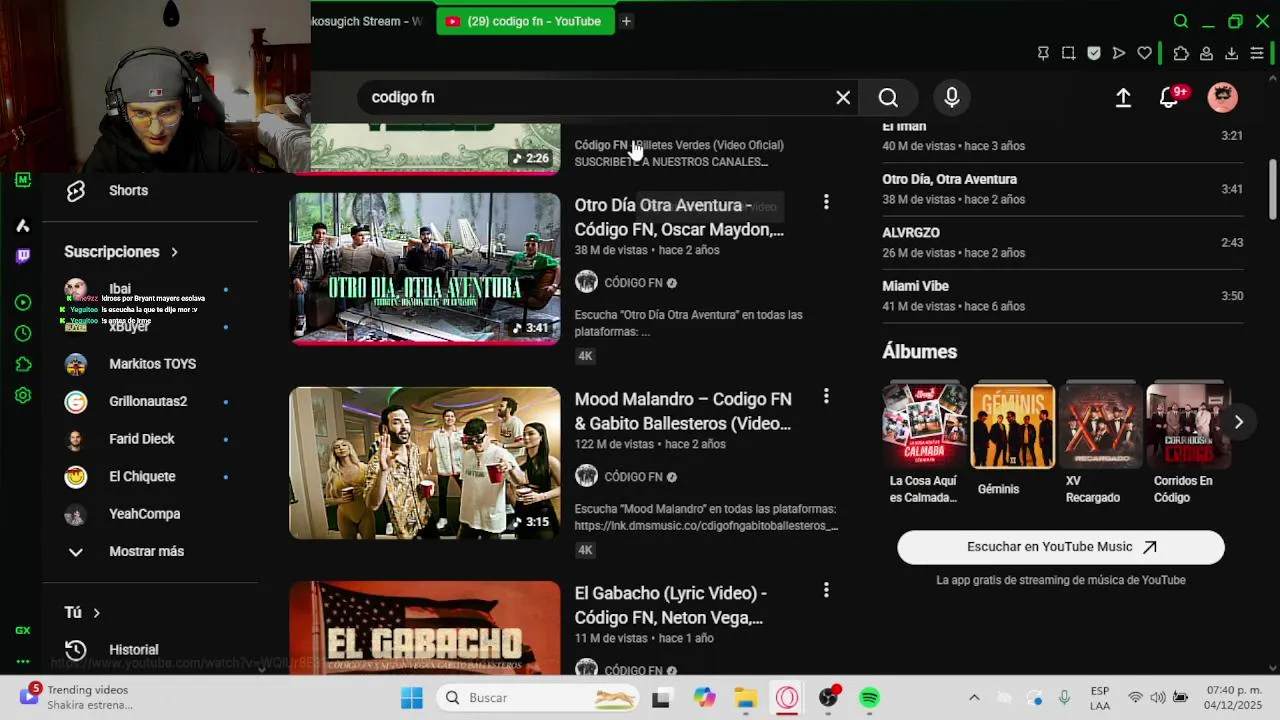Open the YouTube upload/create icon
This screenshot has height=720, width=1280.
point(1123,97)
